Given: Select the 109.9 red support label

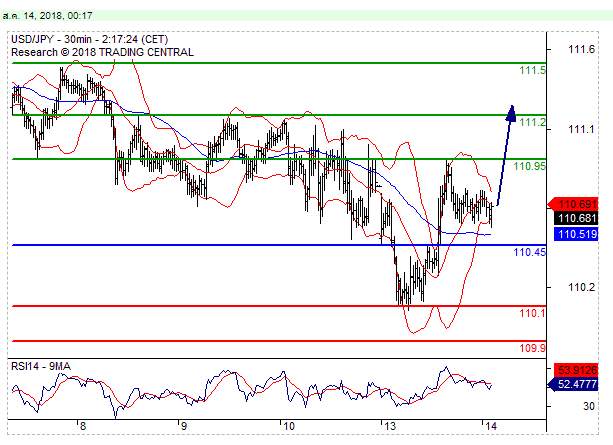Looking at the screenshot, I should pyautogui.click(x=532, y=348).
